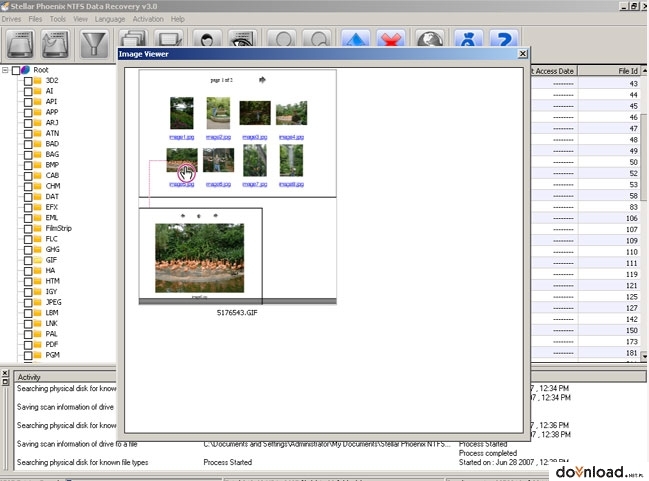Image resolution: width=649 pixels, height=481 pixels.
Task: Click the JPEG folder icon in the tree
Action: tap(38, 302)
